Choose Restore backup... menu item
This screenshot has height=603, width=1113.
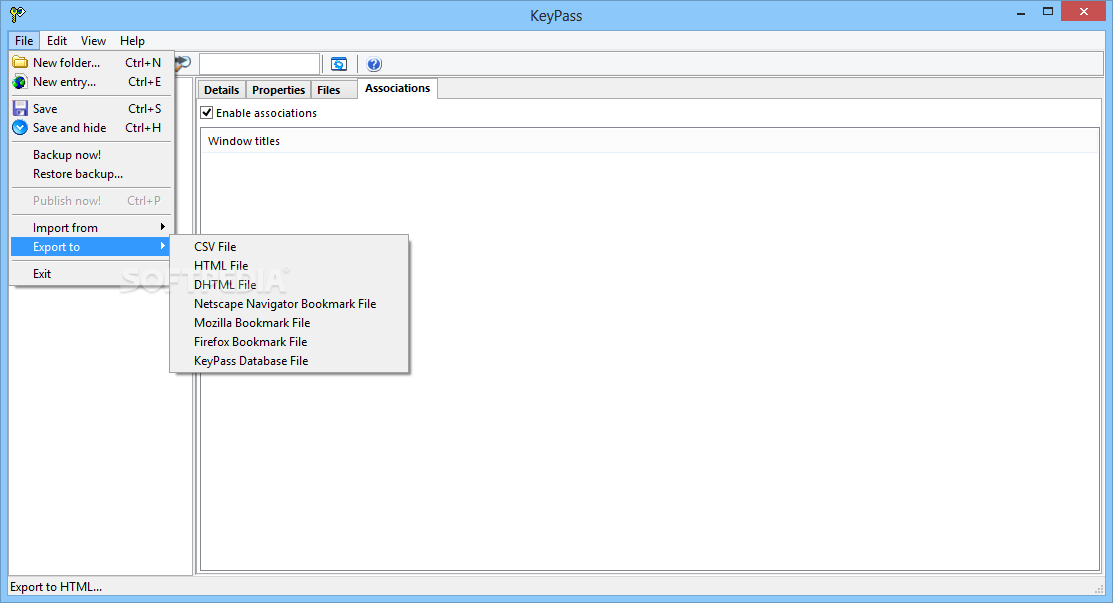point(92,174)
